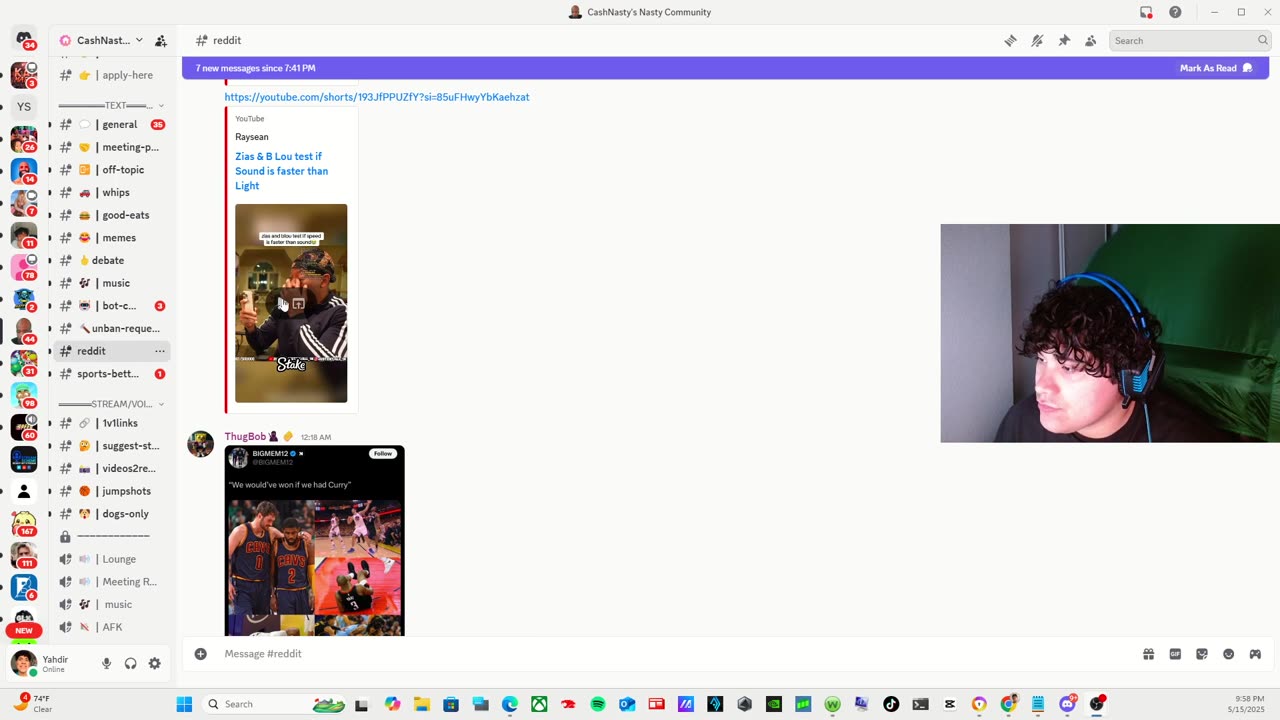Jump to new messages via purple banner text
This screenshot has height=720, width=1280.
tap(255, 68)
